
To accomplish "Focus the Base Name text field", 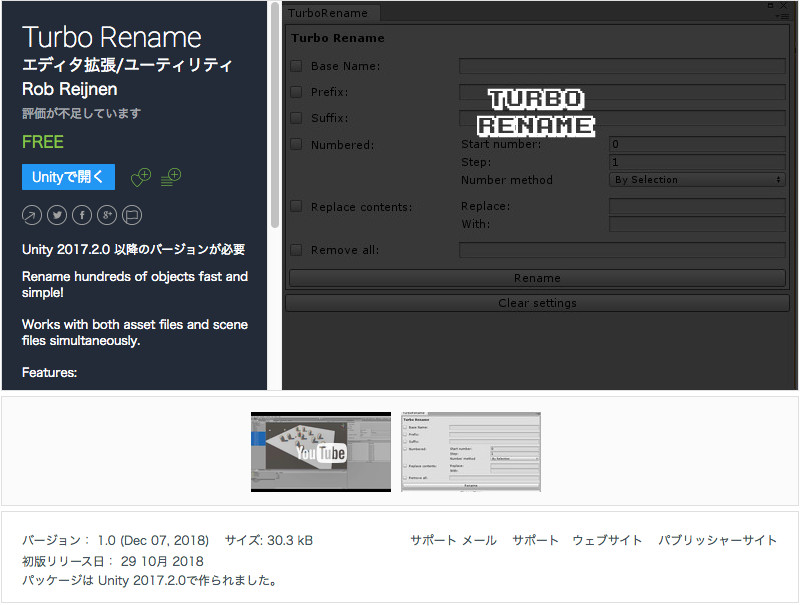I will click(622, 66).
